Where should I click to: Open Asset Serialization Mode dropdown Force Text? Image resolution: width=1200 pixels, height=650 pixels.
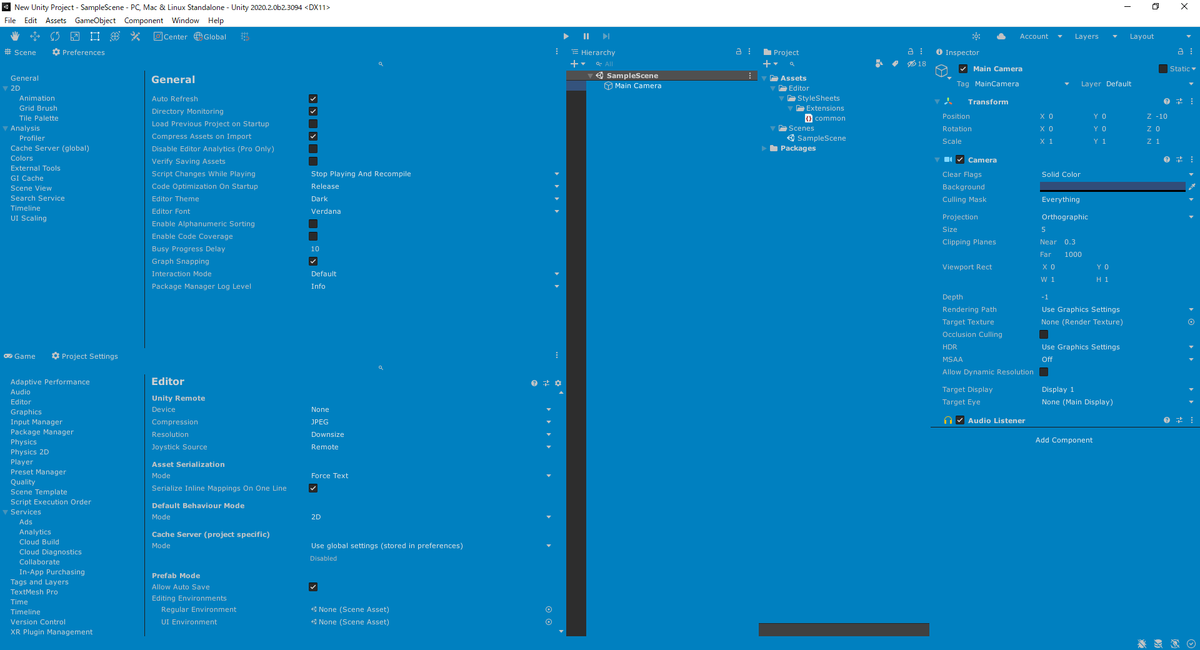430,476
